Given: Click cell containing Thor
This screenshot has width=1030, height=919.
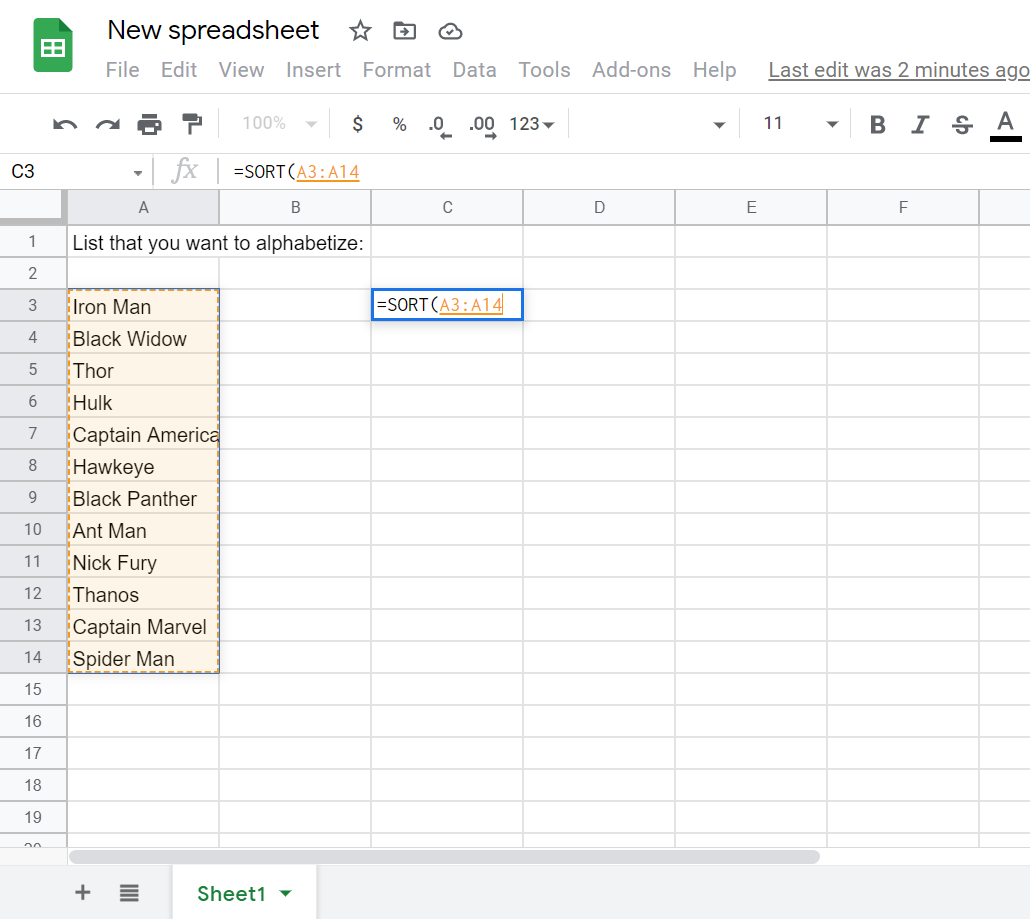Looking at the screenshot, I should tap(143, 369).
